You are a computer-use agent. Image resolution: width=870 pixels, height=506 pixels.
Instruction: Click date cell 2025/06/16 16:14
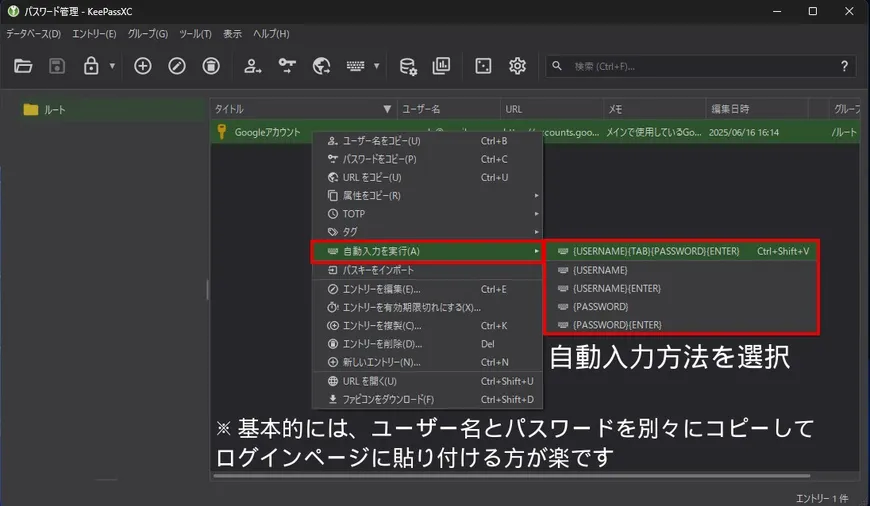[x=743, y=133]
